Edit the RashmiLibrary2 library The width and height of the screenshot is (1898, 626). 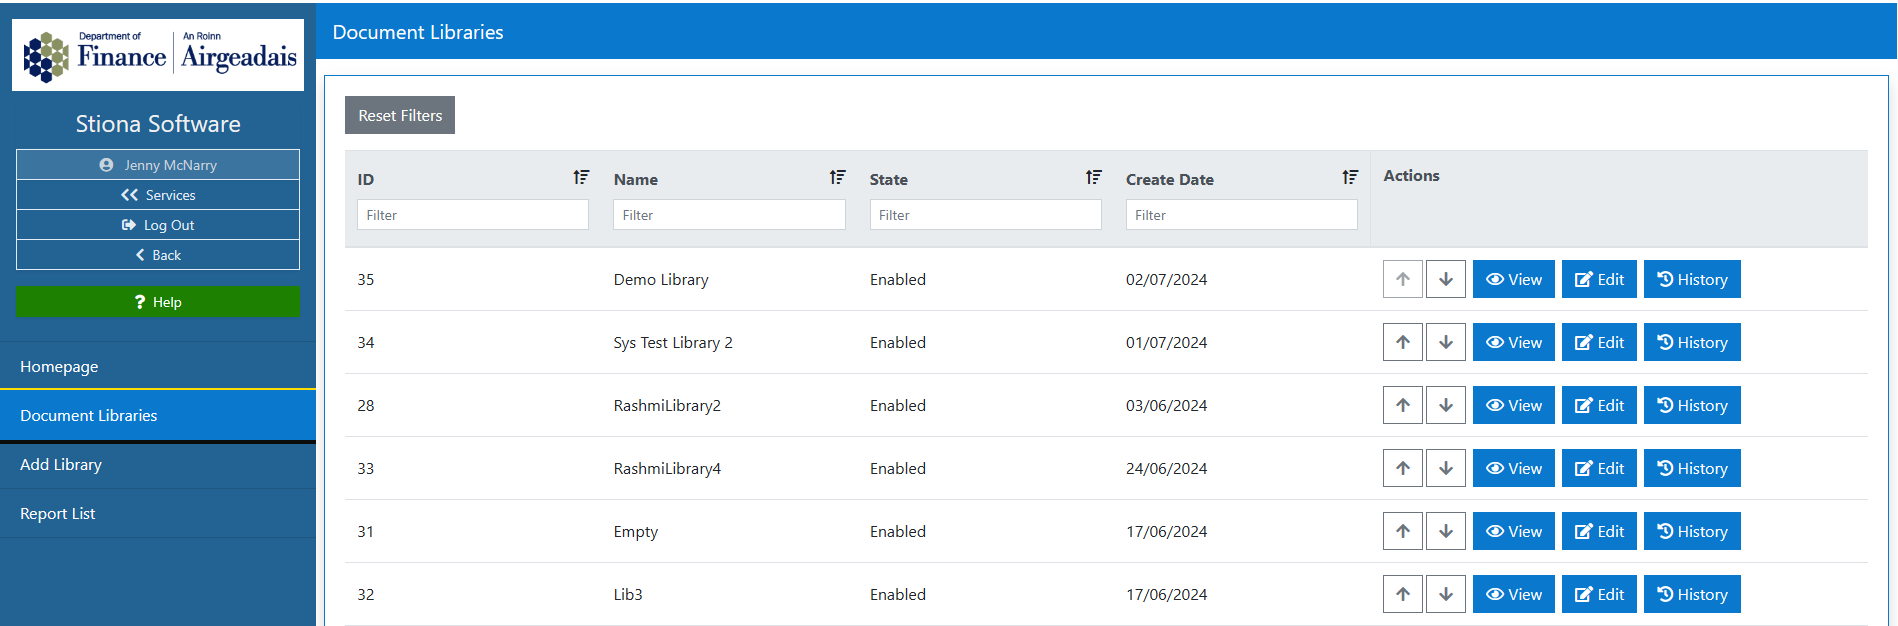[1599, 405]
